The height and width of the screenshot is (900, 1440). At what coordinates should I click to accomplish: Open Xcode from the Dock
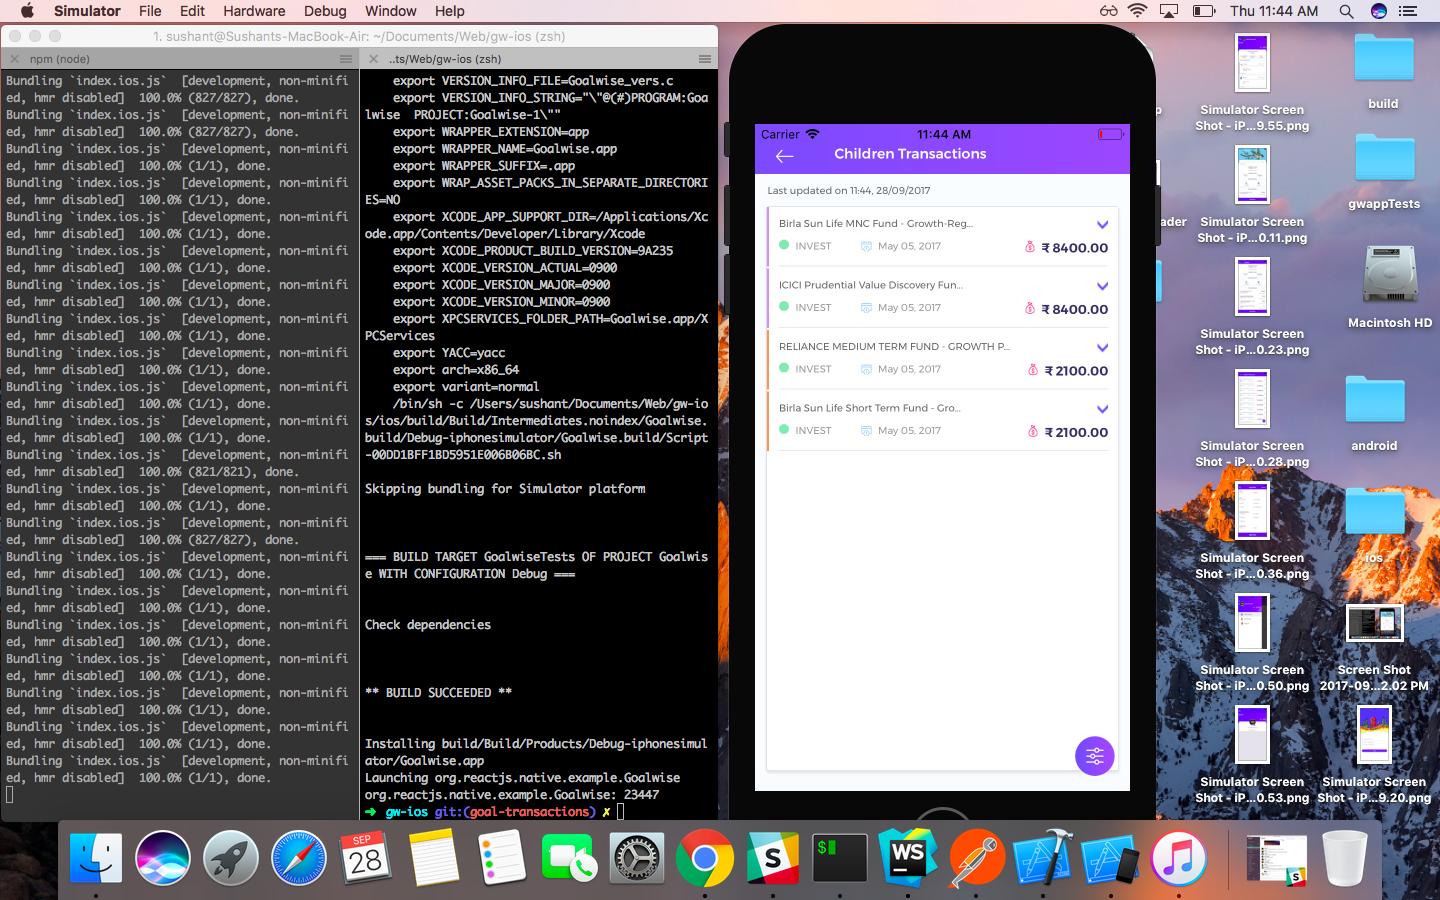tap(1043, 858)
